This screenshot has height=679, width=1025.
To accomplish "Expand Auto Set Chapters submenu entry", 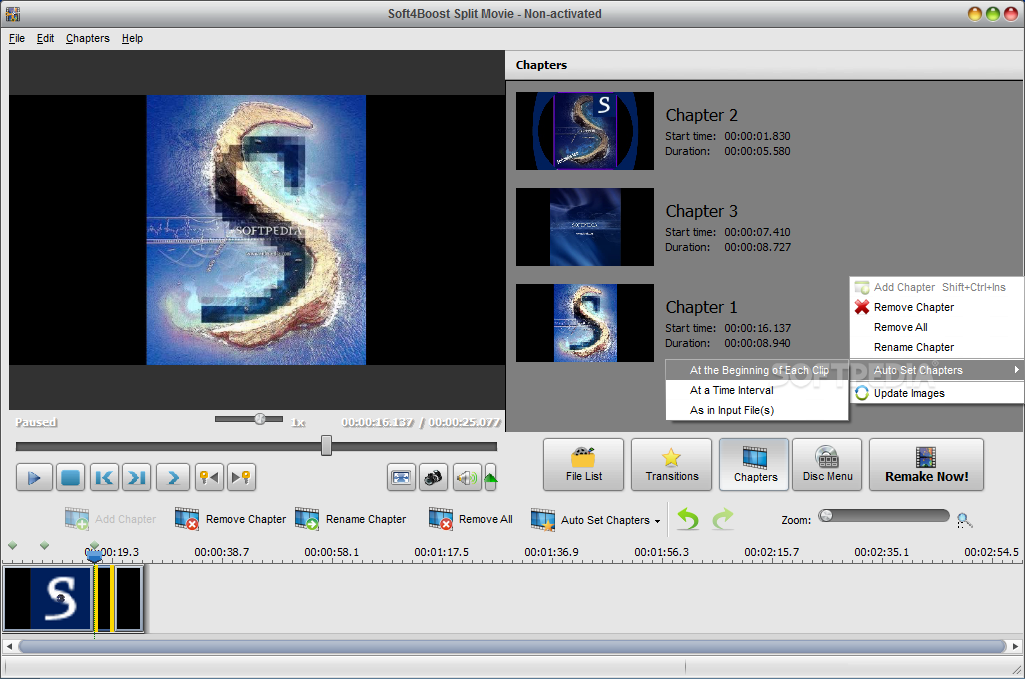I will [937, 370].
